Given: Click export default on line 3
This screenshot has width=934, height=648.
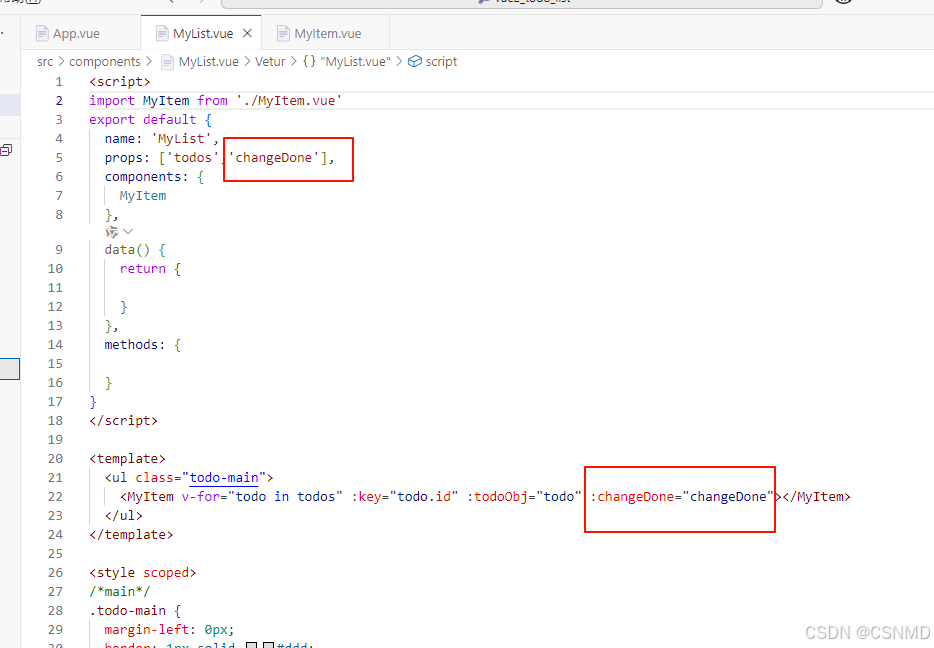Looking at the screenshot, I should [142, 120].
